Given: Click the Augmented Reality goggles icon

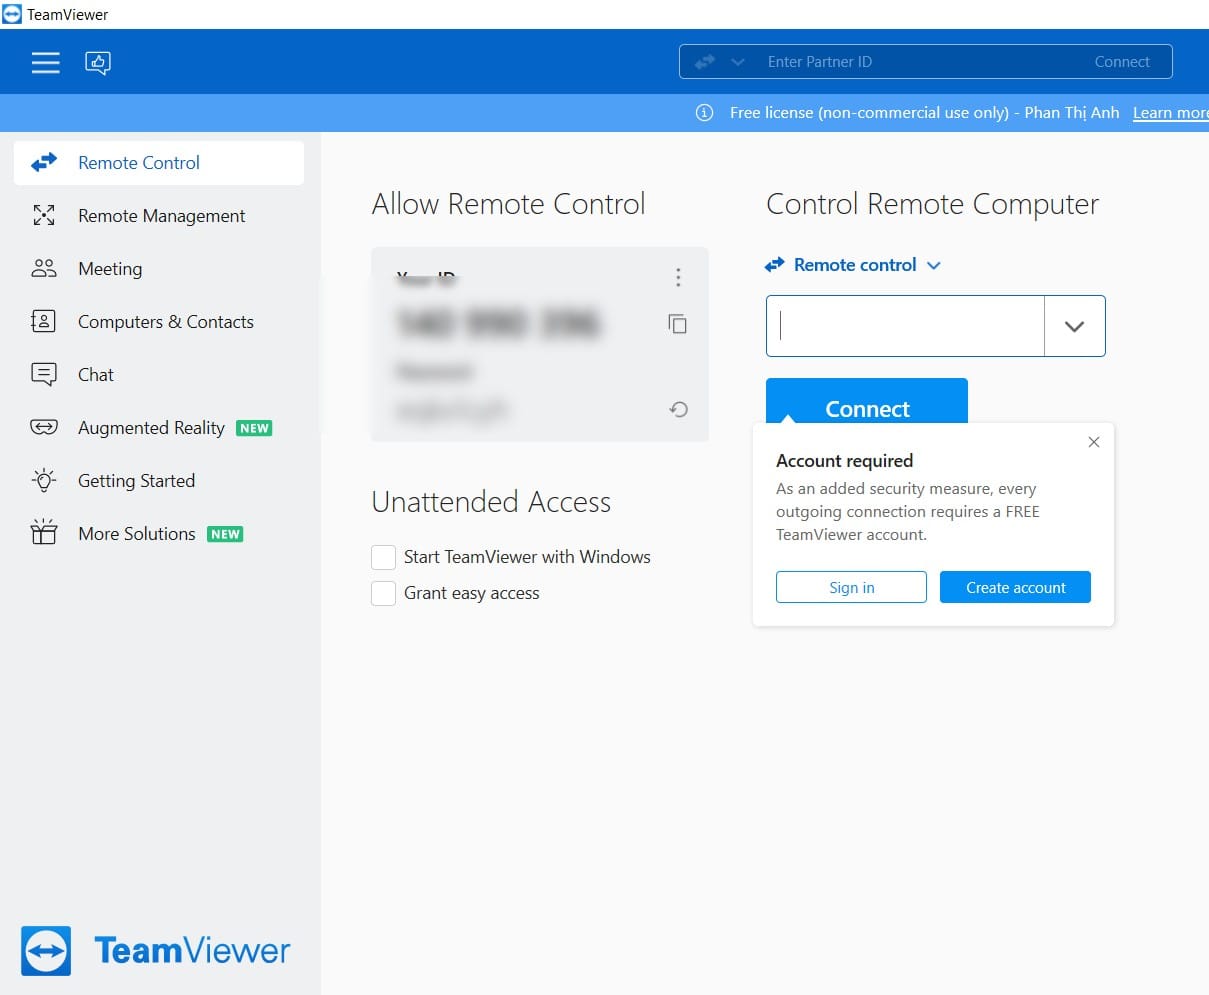Looking at the screenshot, I should point(44,427).
